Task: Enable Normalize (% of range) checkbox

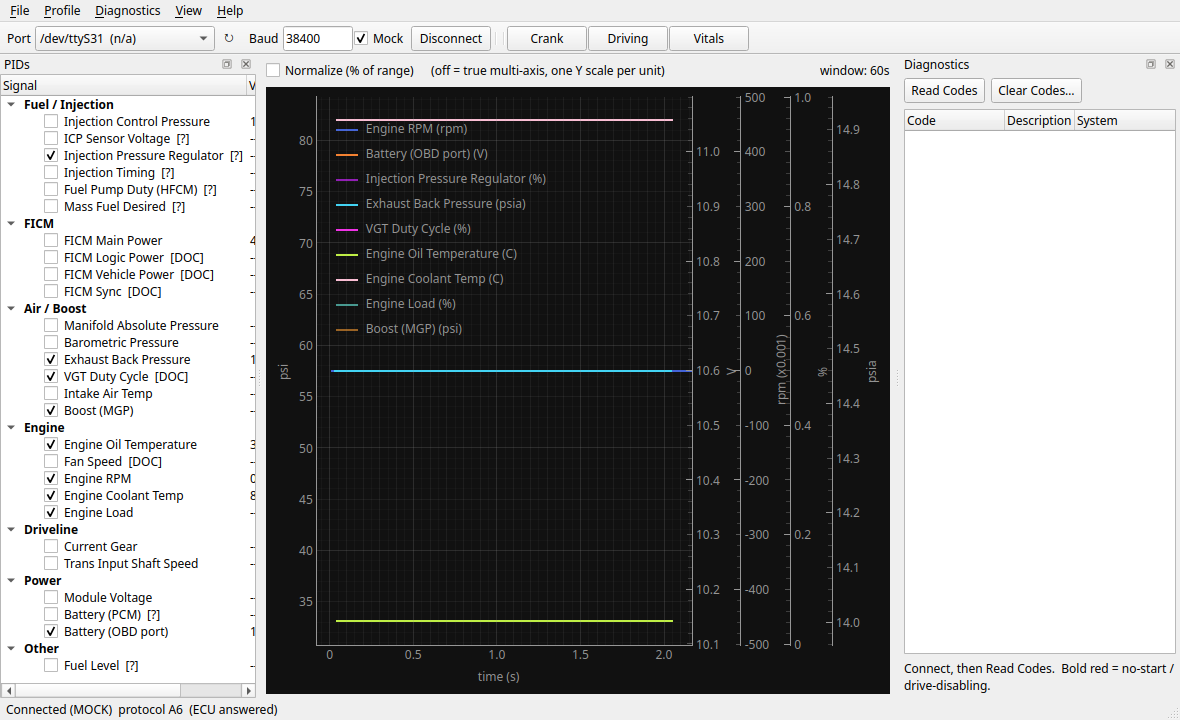Action: click(x=273, y=70)
